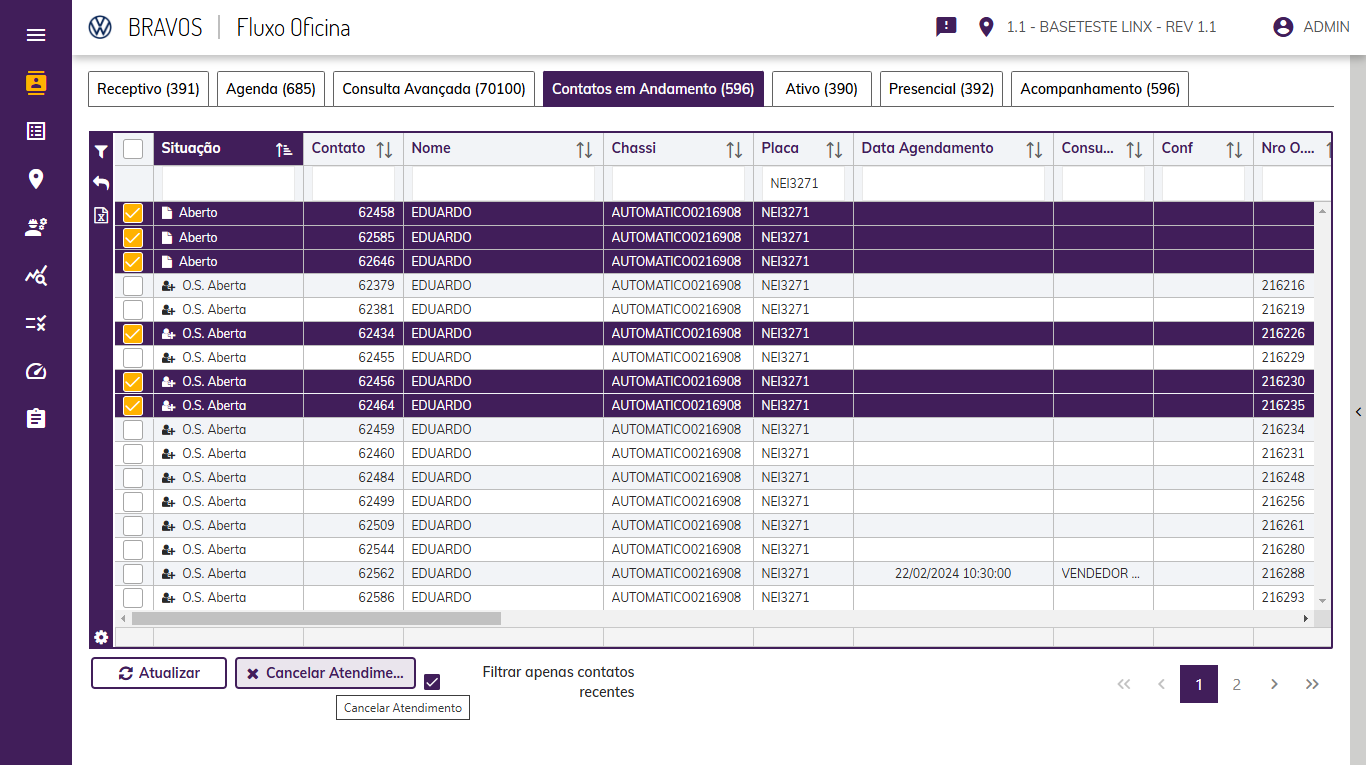
Task: Click the undo arrow icon beside the grid
Action: click(101, 183)
